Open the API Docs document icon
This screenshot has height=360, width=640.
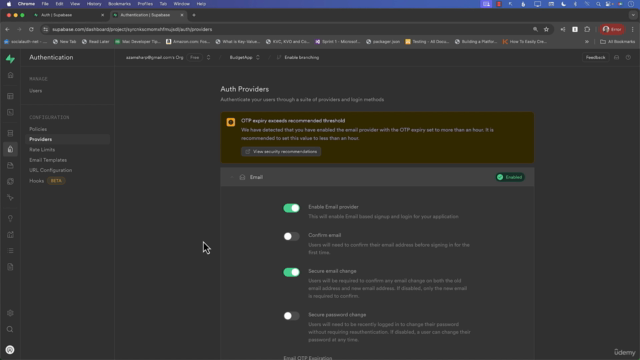[11, 267]
